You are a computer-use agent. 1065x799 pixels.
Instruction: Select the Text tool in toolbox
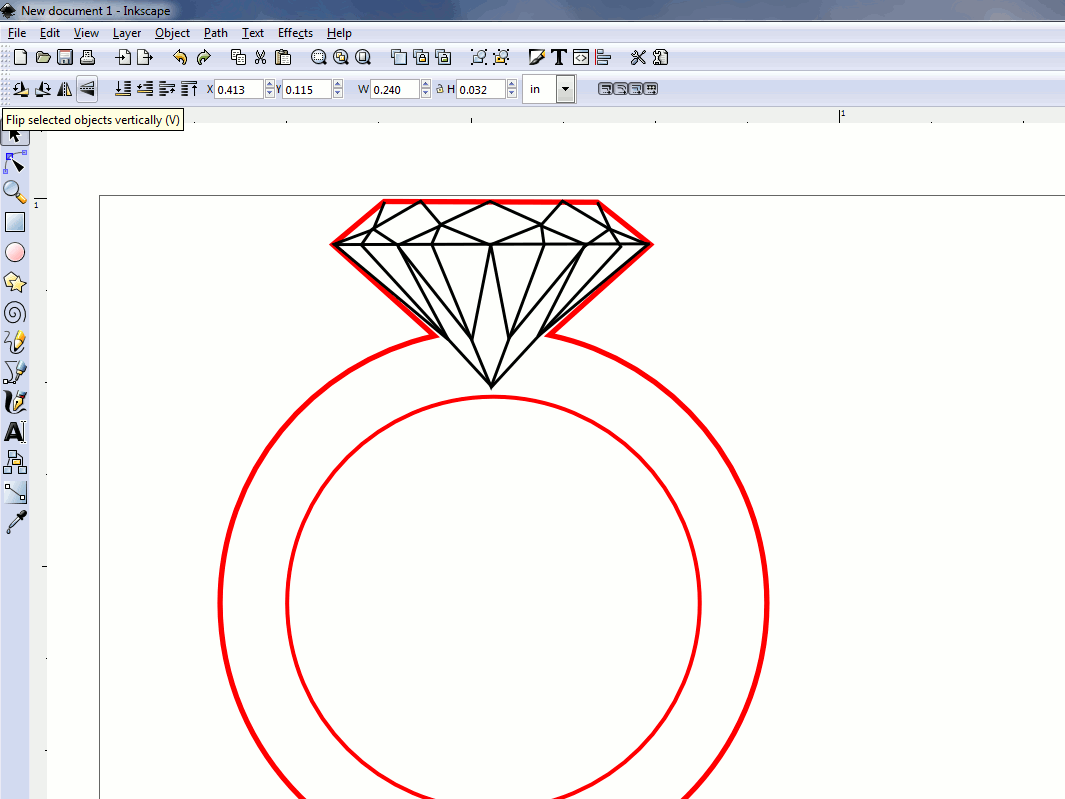point(15,432)
